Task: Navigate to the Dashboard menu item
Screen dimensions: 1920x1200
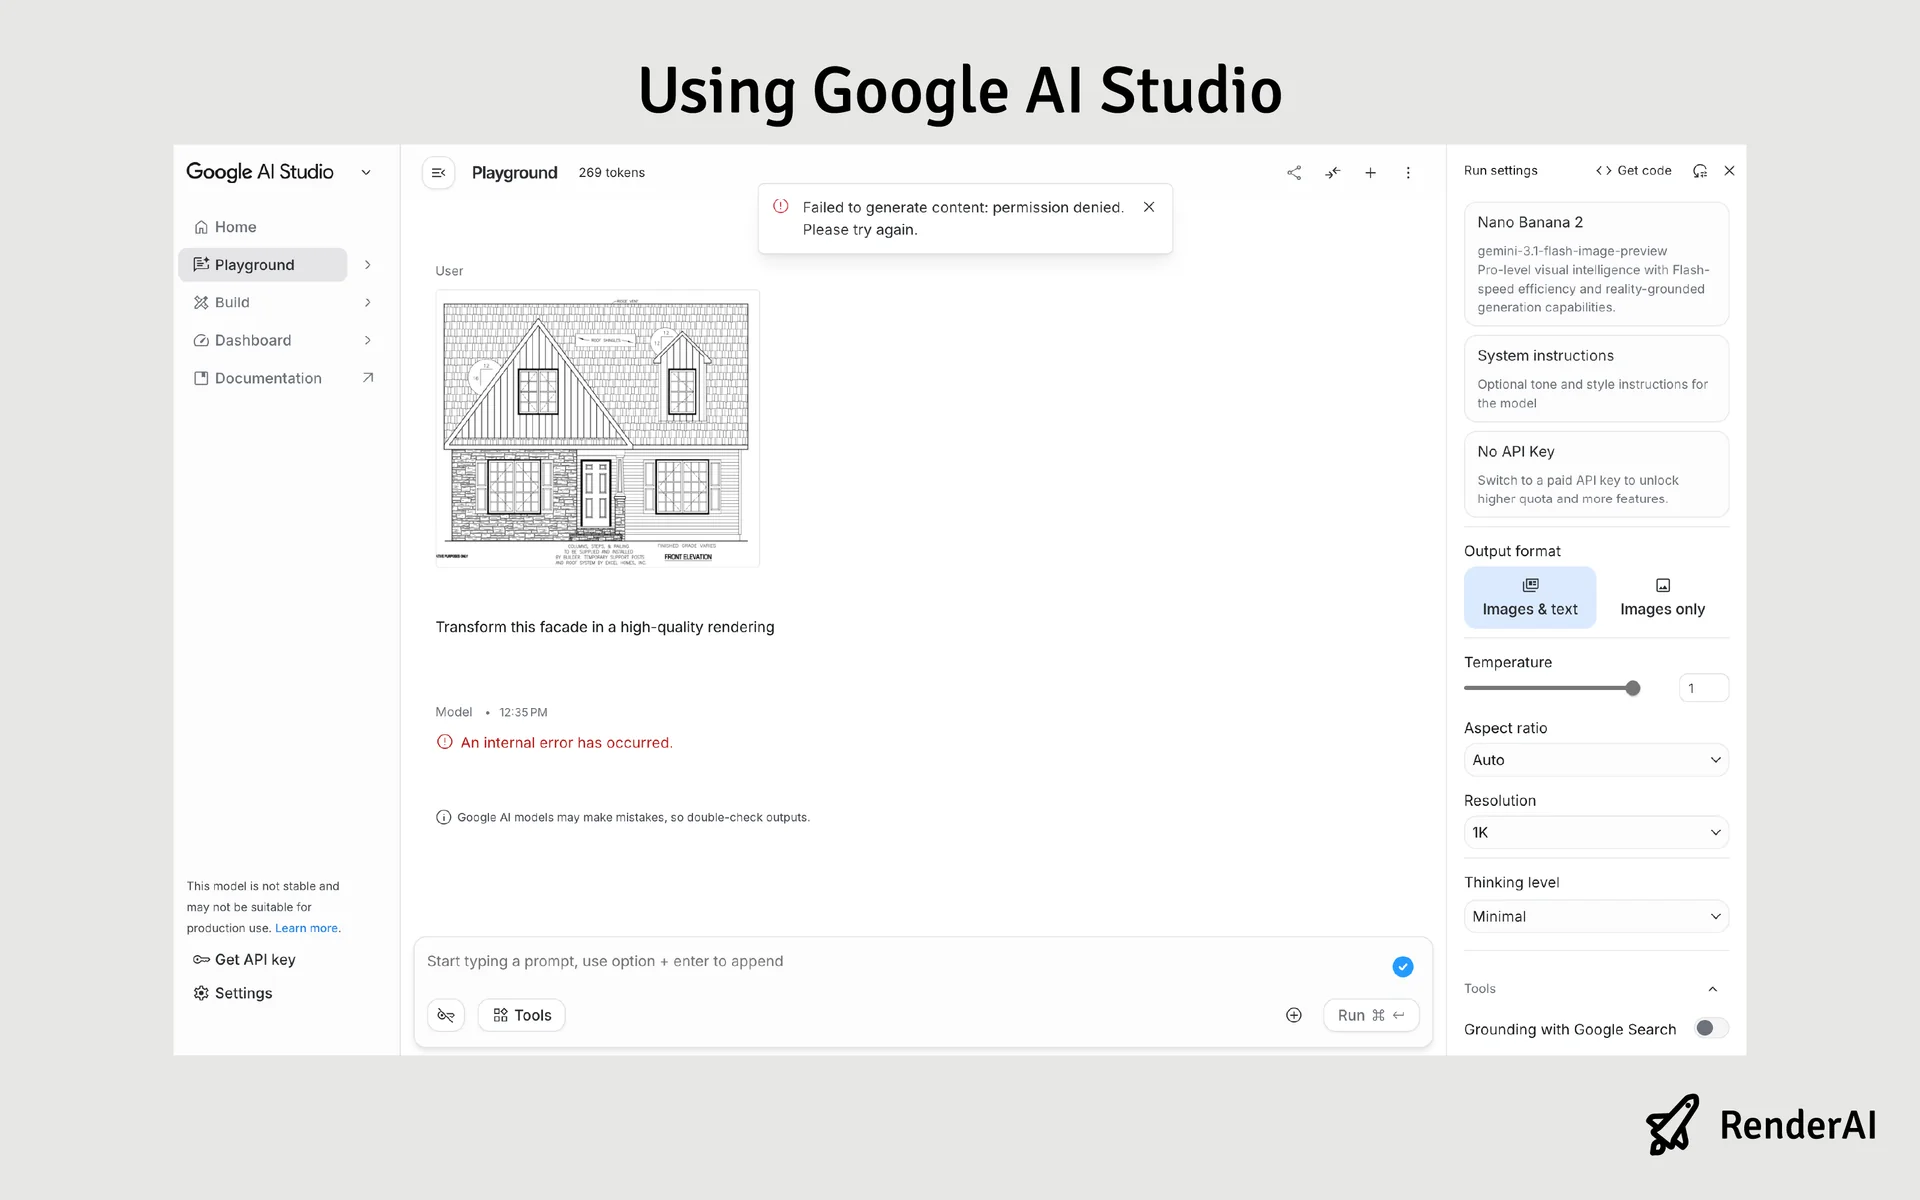Action: (x=252, y=340)
